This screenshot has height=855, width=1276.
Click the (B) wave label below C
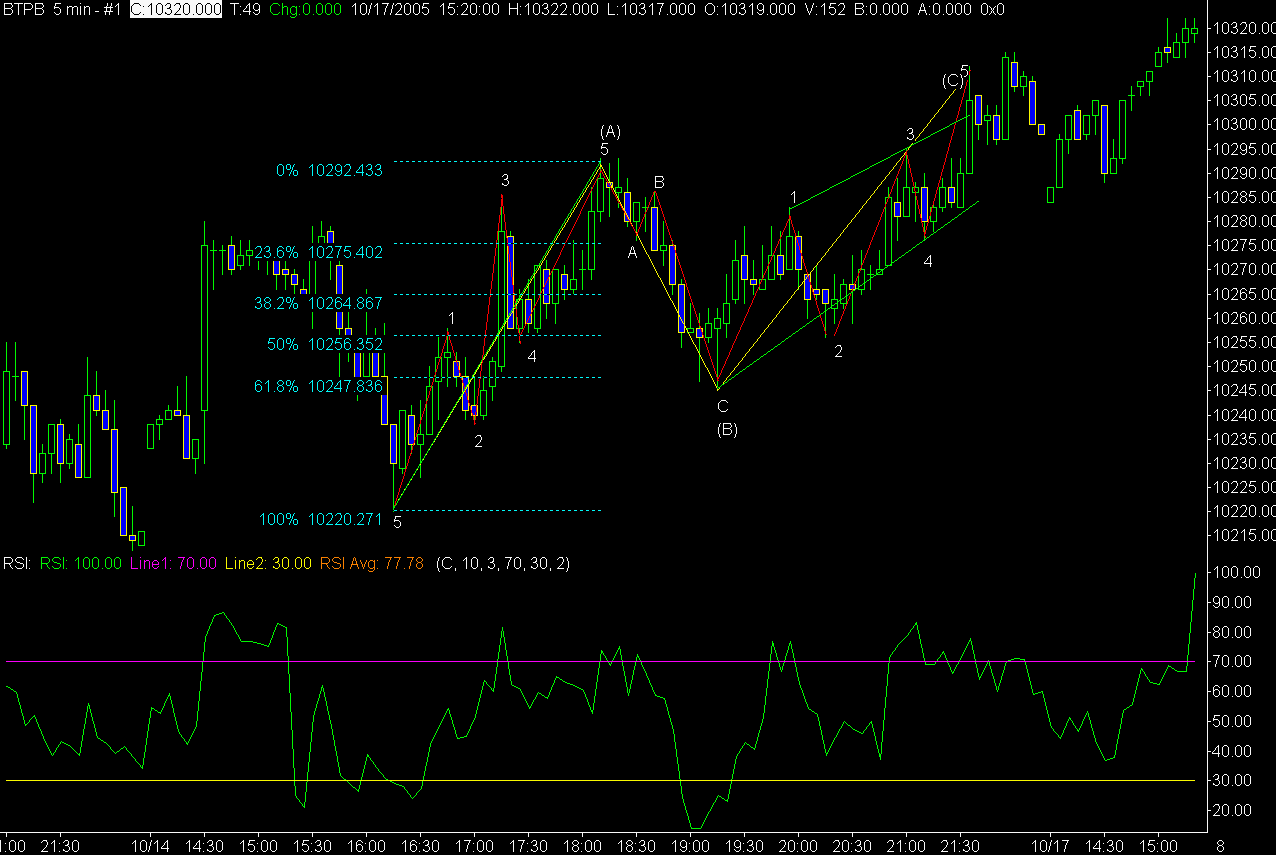click(727, 430)
